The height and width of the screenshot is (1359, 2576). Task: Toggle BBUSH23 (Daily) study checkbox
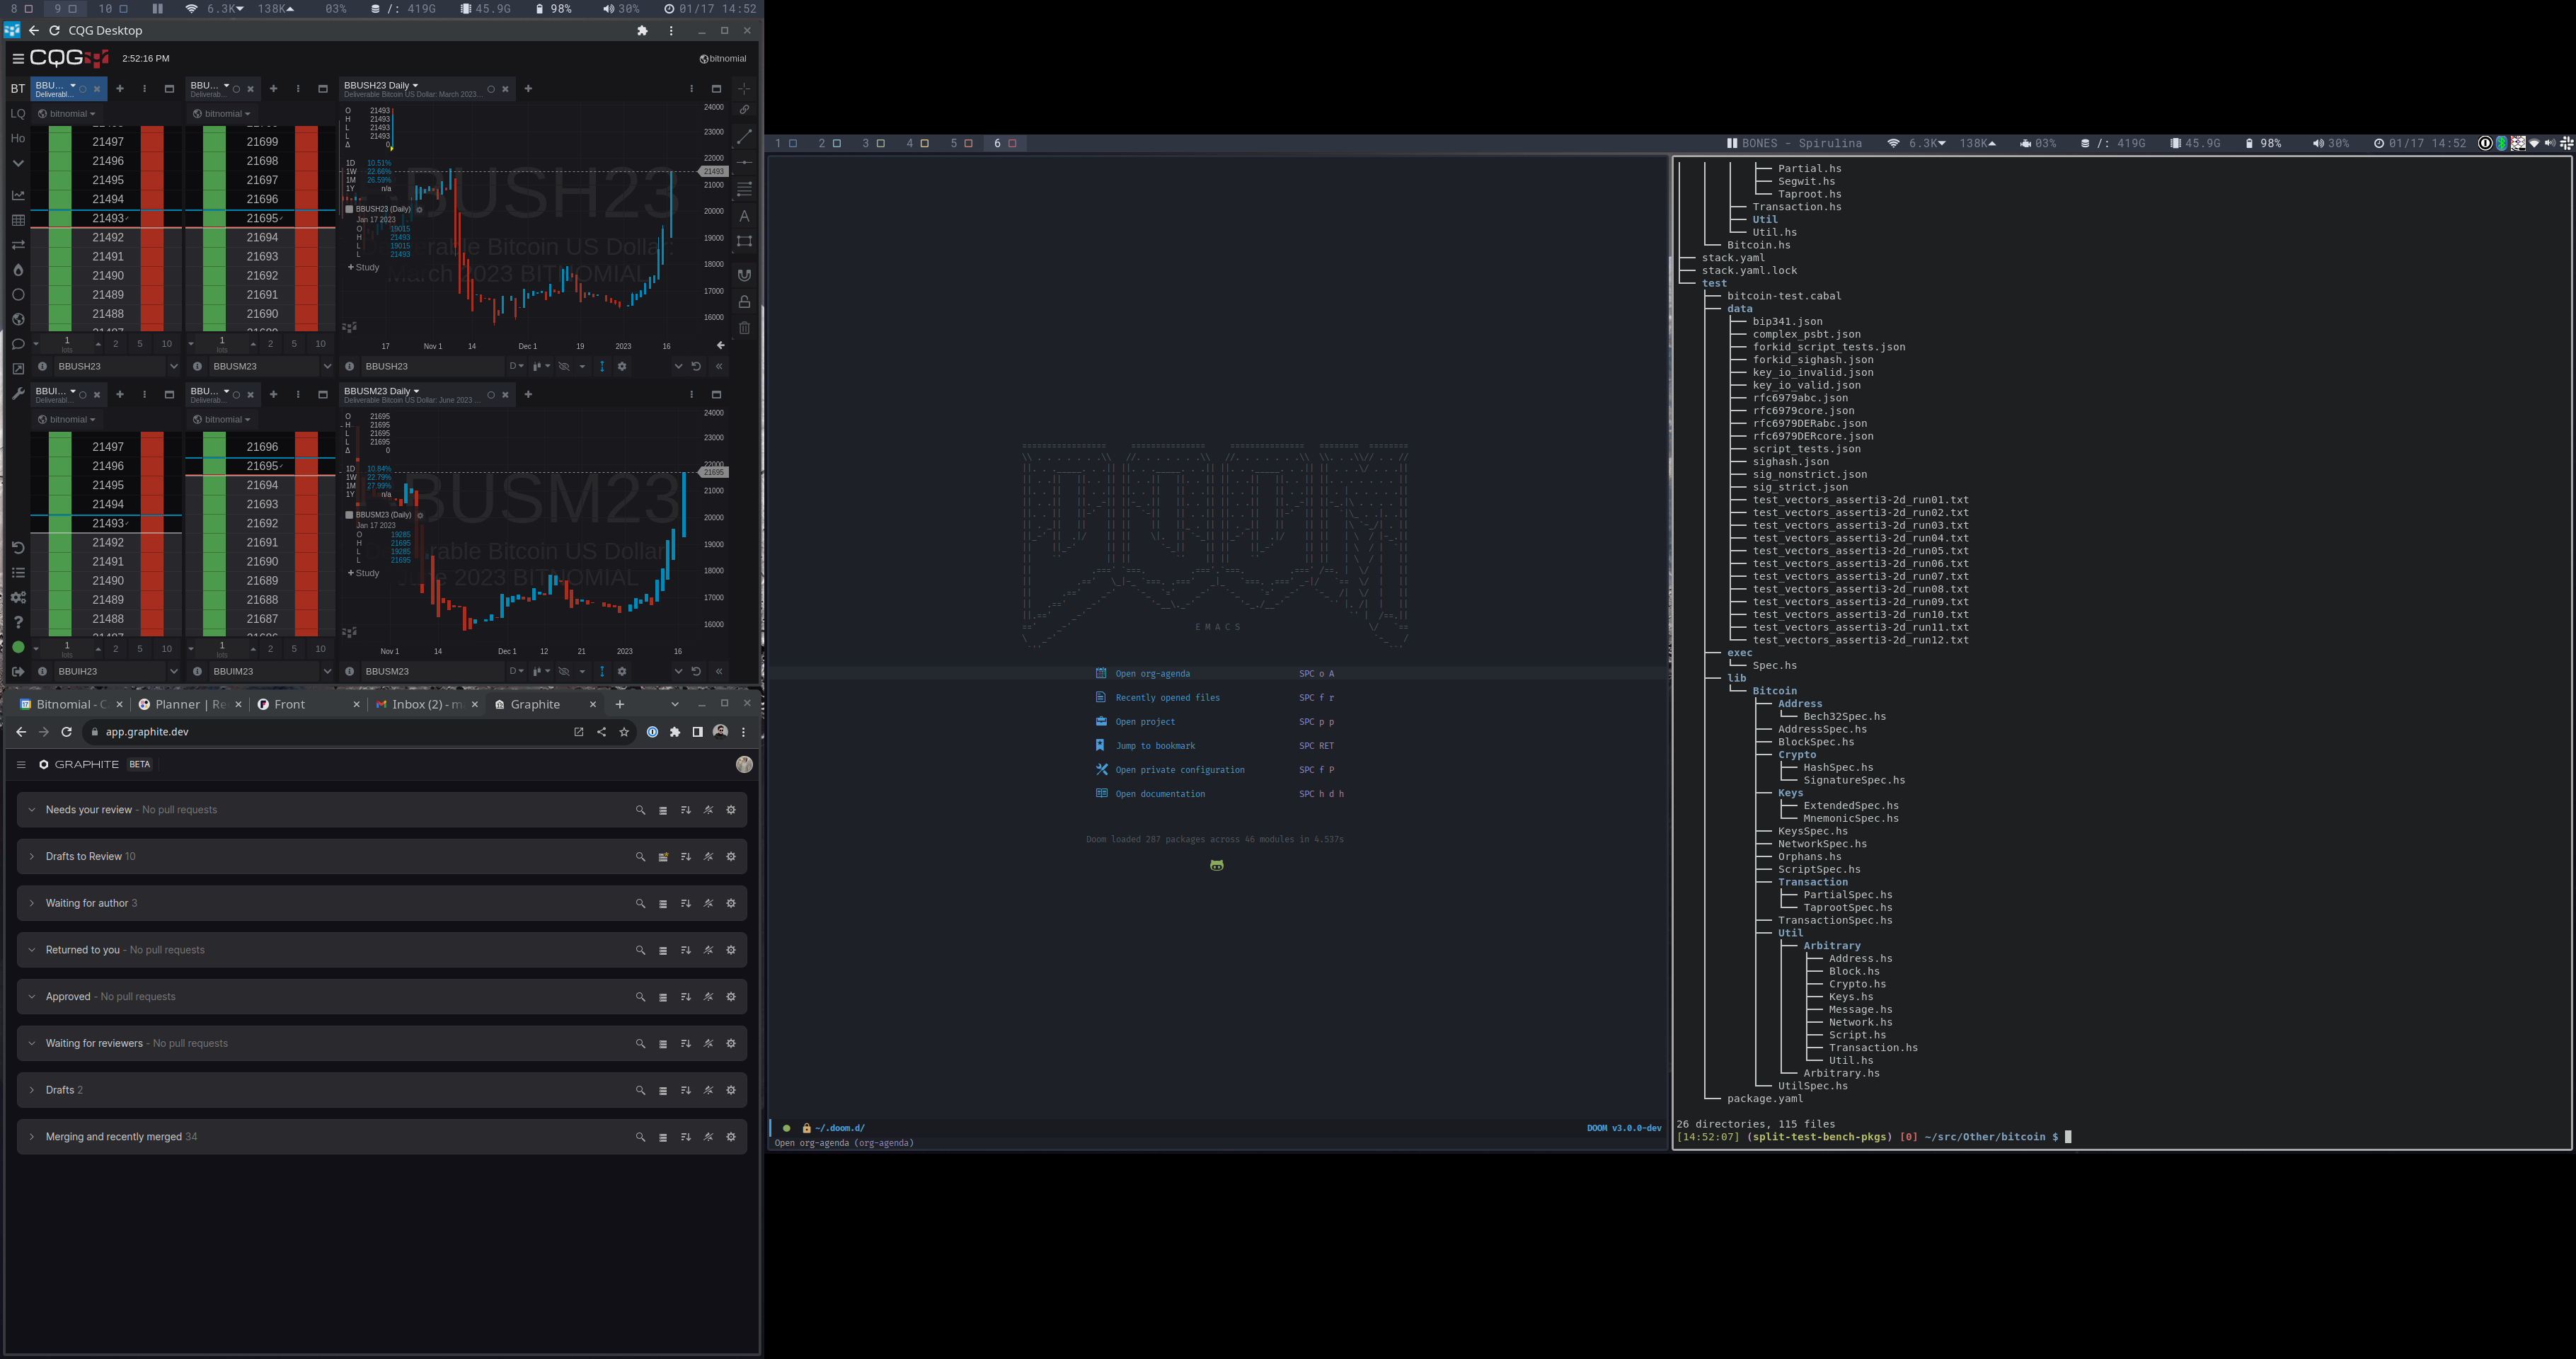pos(349,209)
